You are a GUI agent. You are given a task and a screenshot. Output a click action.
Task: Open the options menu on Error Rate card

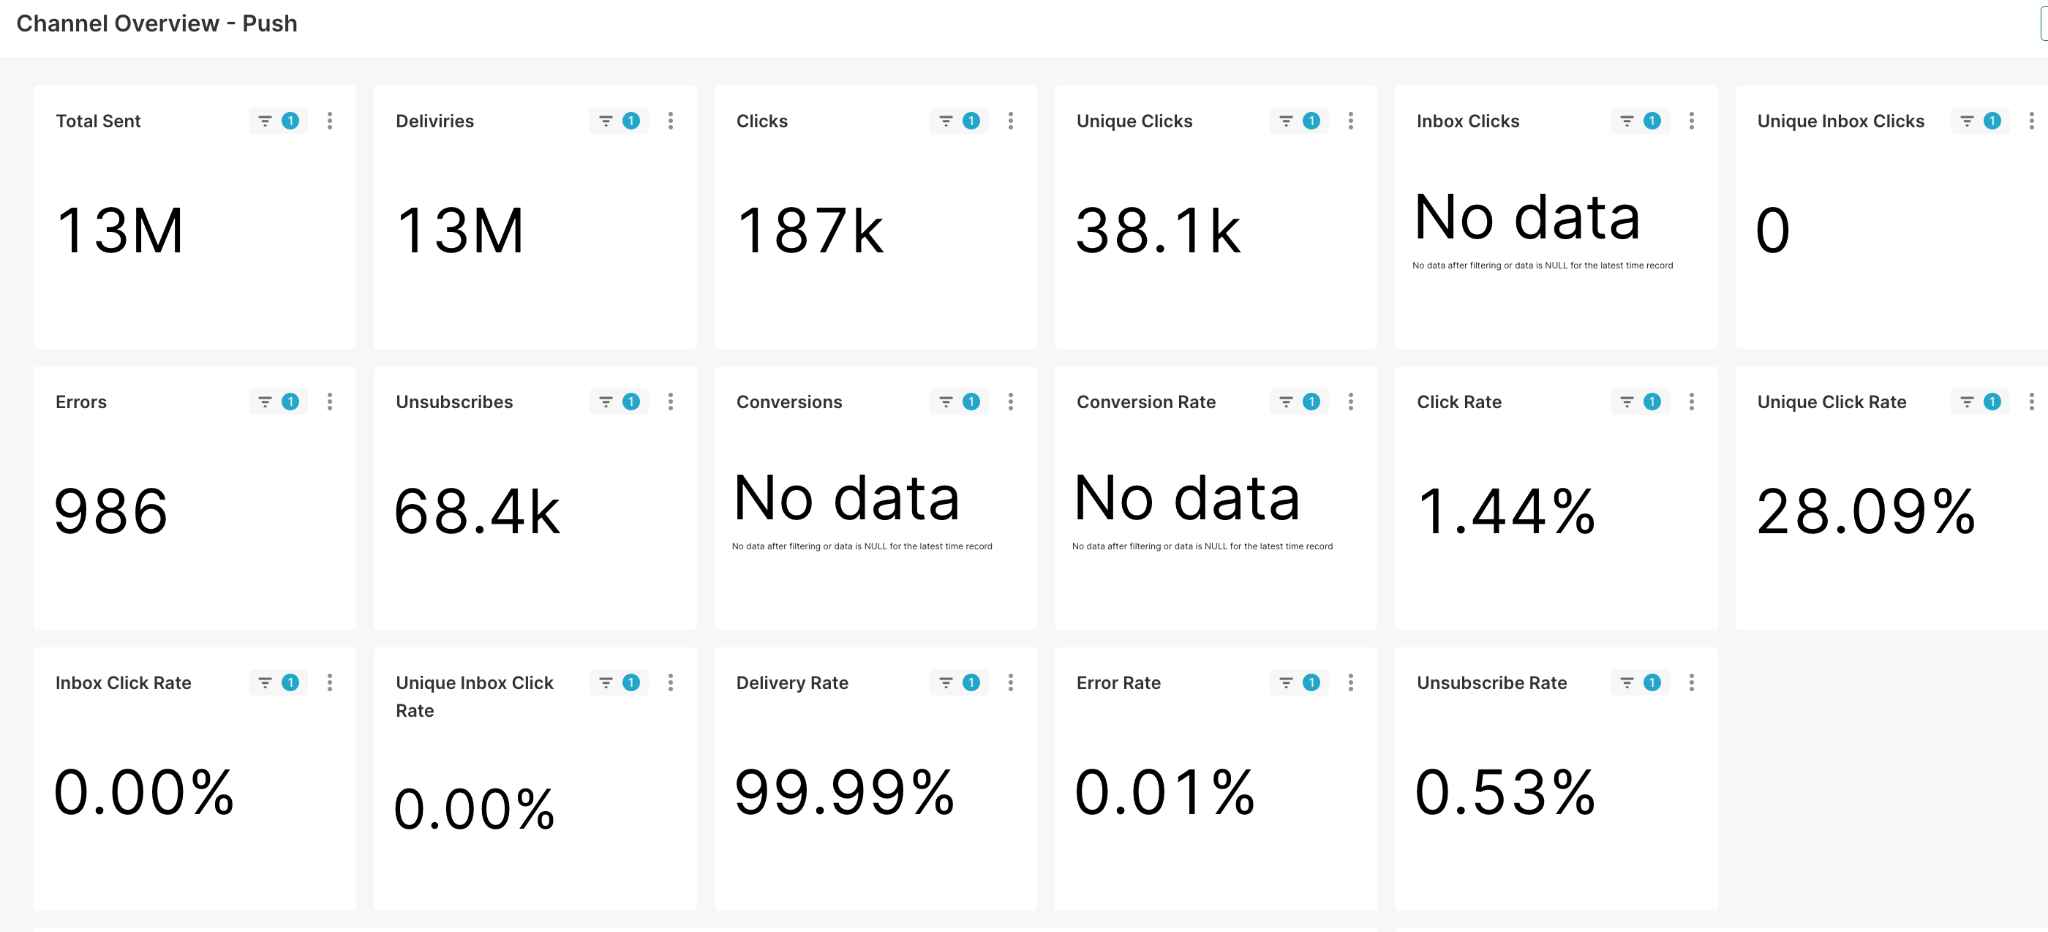tap(1351, 683)
